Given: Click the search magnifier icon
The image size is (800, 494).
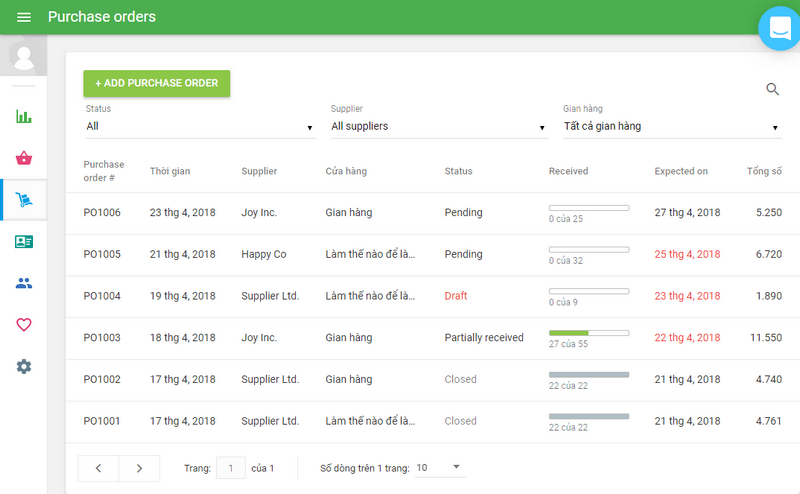Looking at the screenshot, I should 772,89.
